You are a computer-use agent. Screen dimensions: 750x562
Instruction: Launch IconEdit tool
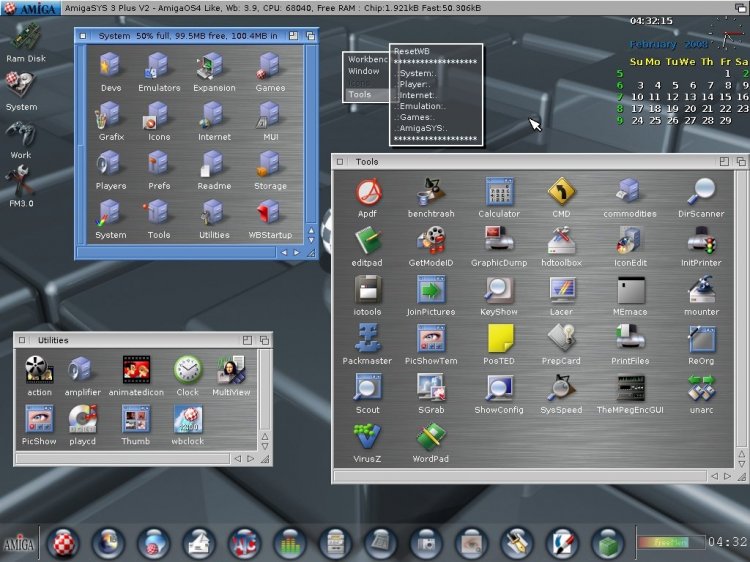(x=629, y=241)
